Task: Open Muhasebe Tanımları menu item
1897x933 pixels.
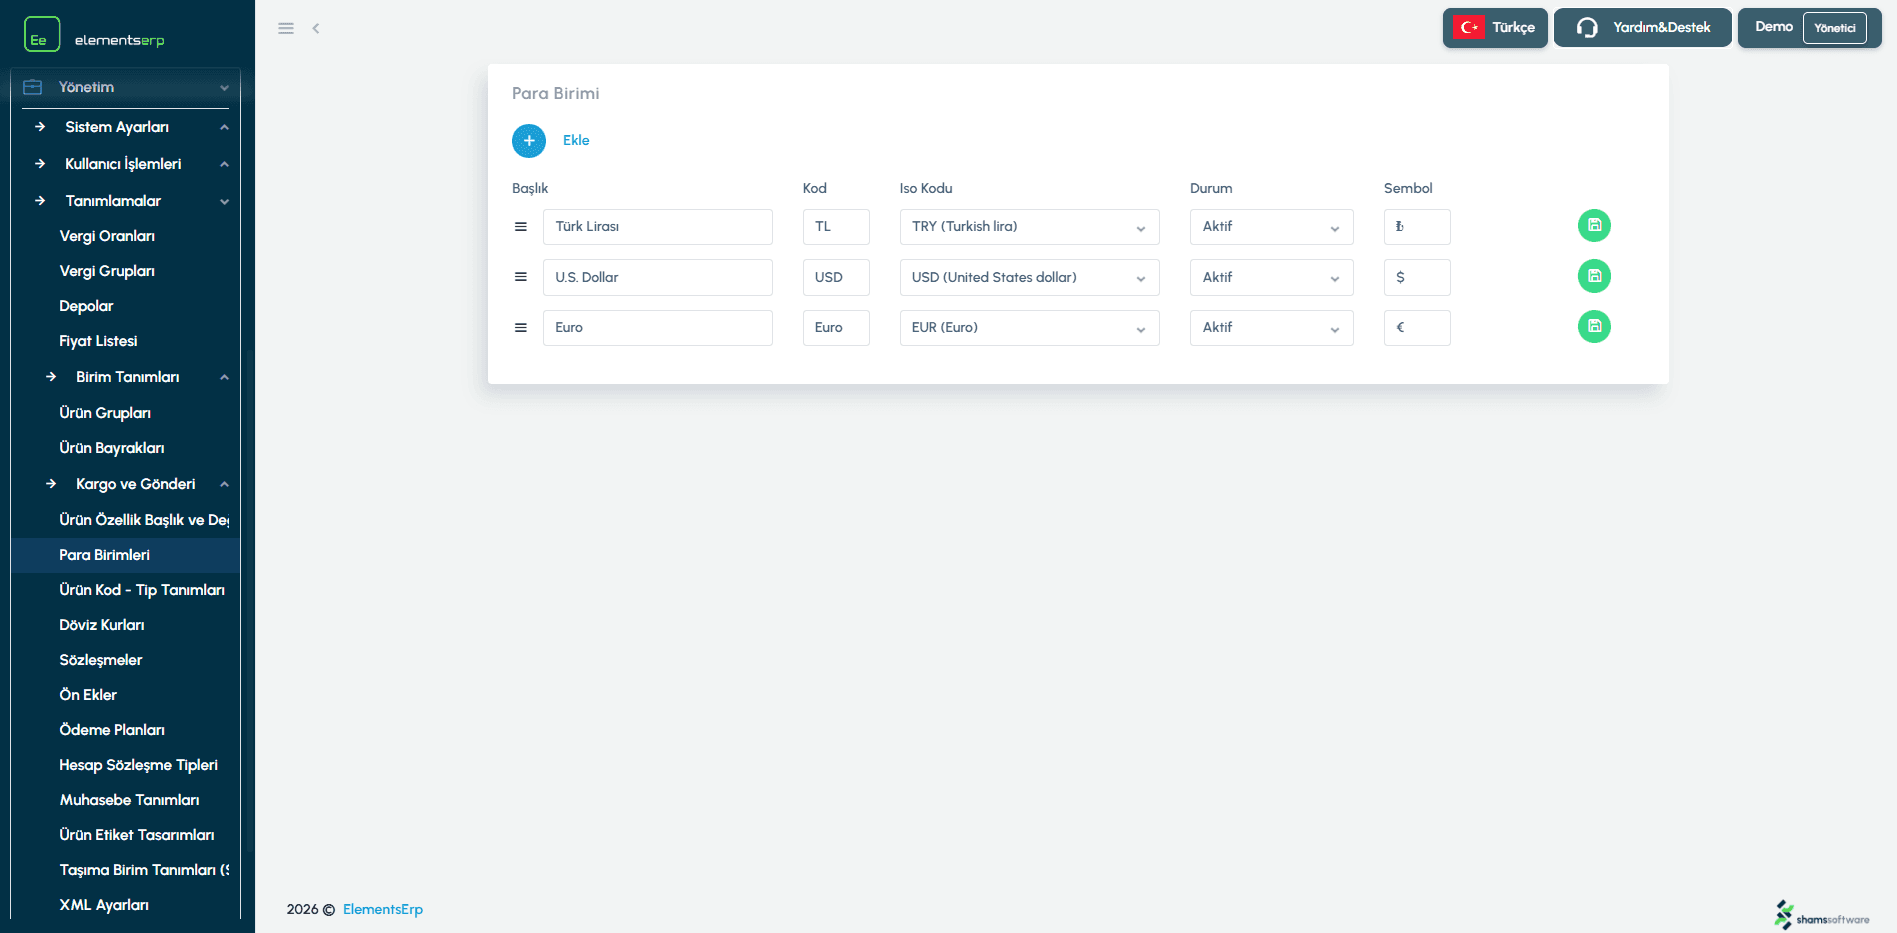Action: coord(129,800)
